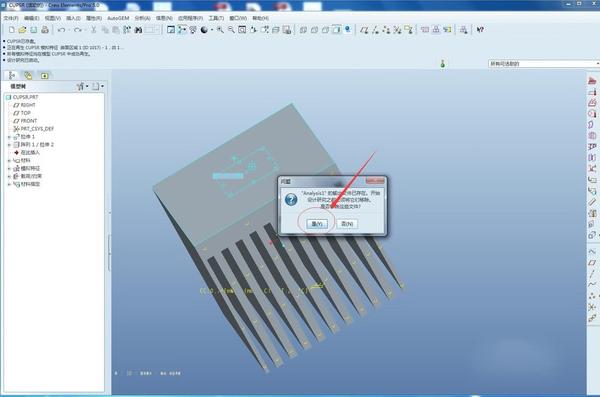Viewport: 600px width, 397px height.
Task: Toggle datum axes display
Action: coord(375,29)
